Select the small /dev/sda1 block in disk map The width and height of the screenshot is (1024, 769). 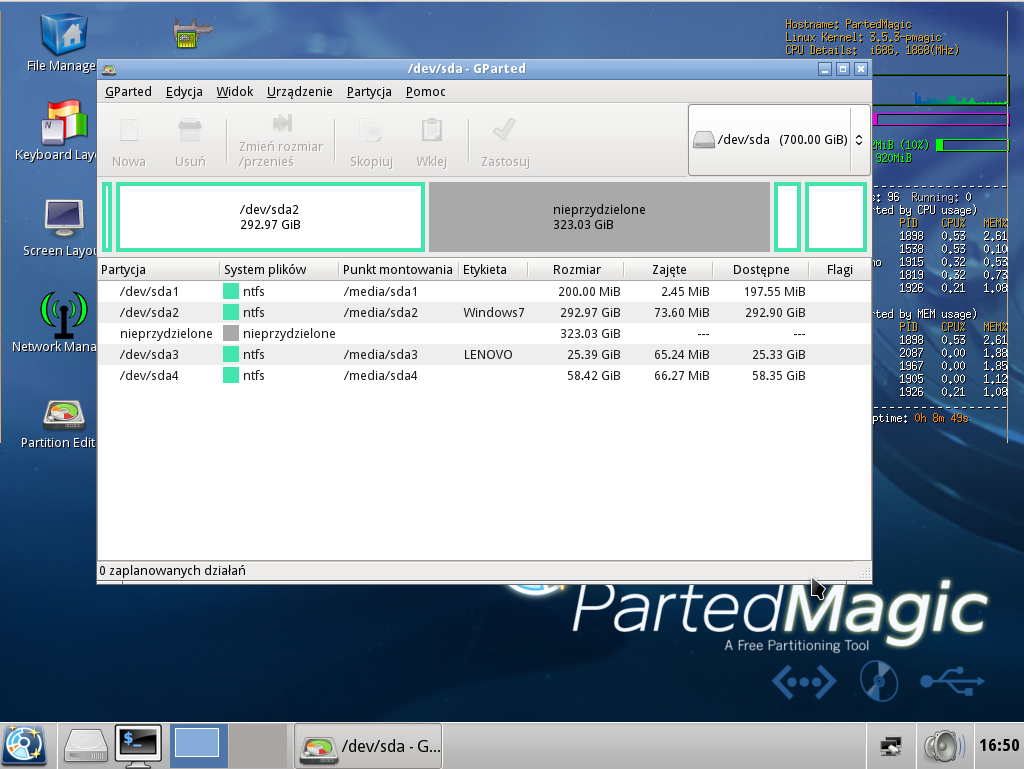coord(107,217)
